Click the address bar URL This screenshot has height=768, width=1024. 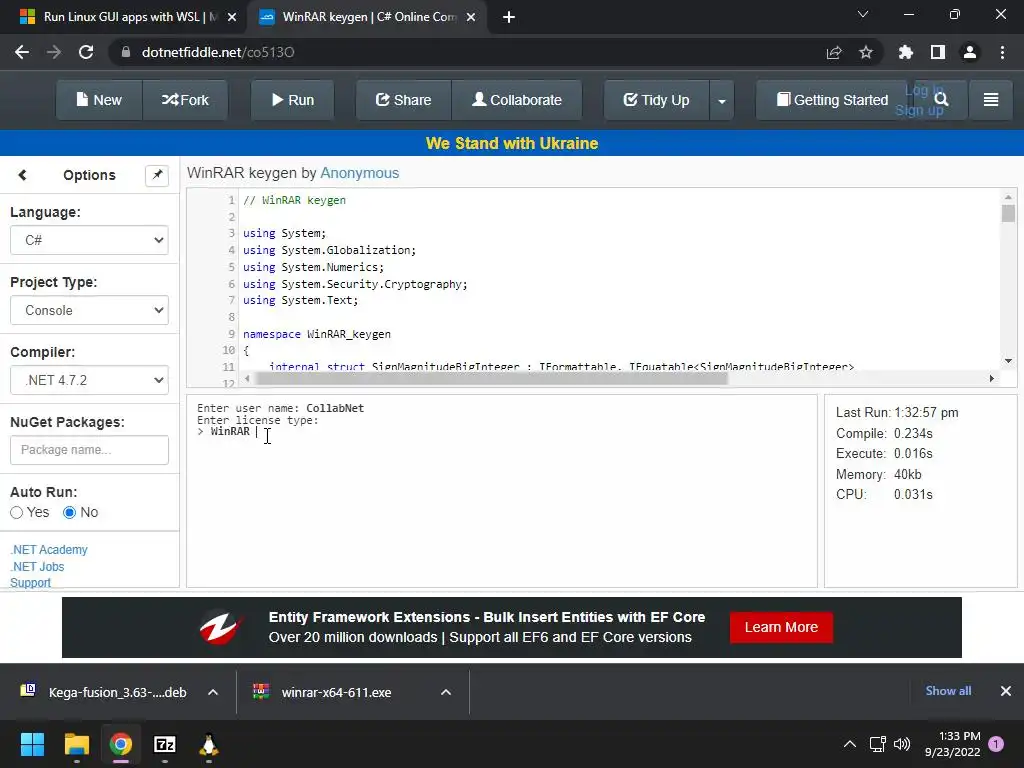coord(218,52)
